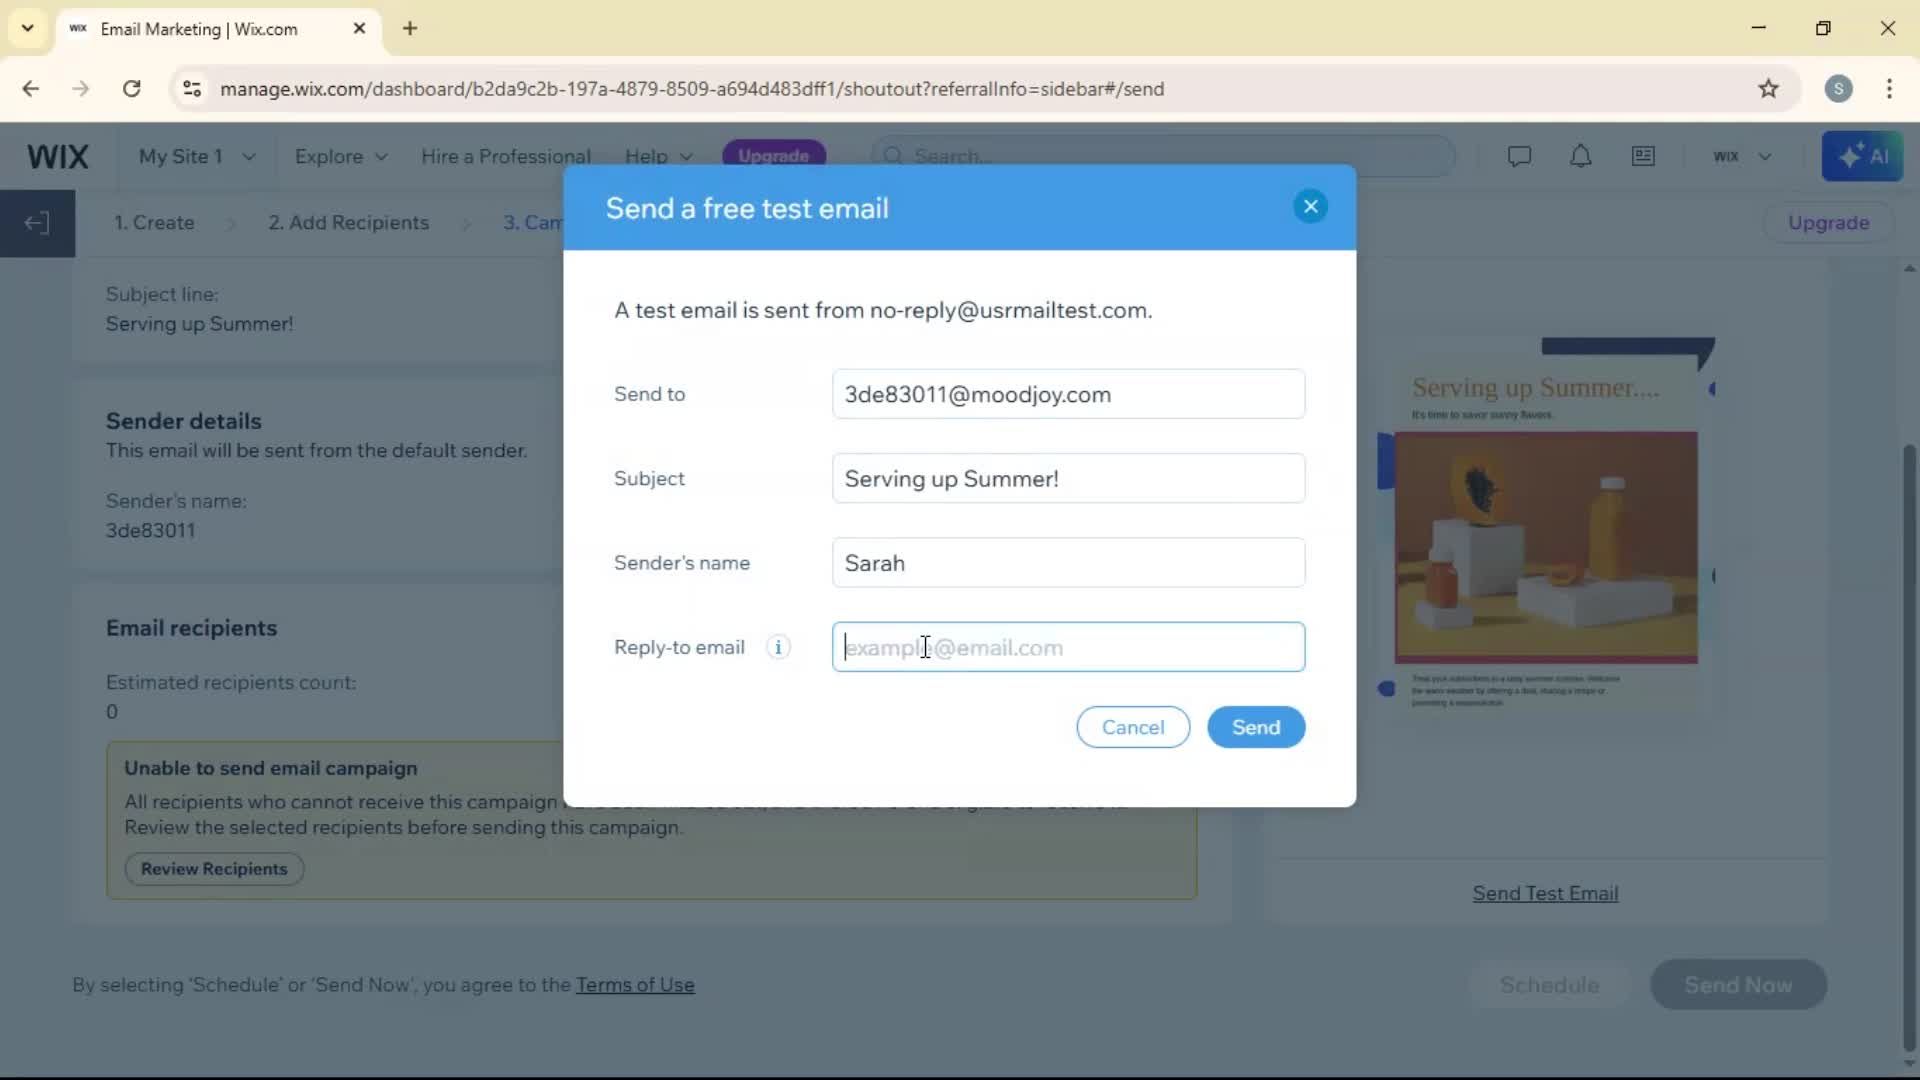Screen dimensions: 1920x1080
Task: Focus the Sender's name field
Action: tap(1068, 563)
